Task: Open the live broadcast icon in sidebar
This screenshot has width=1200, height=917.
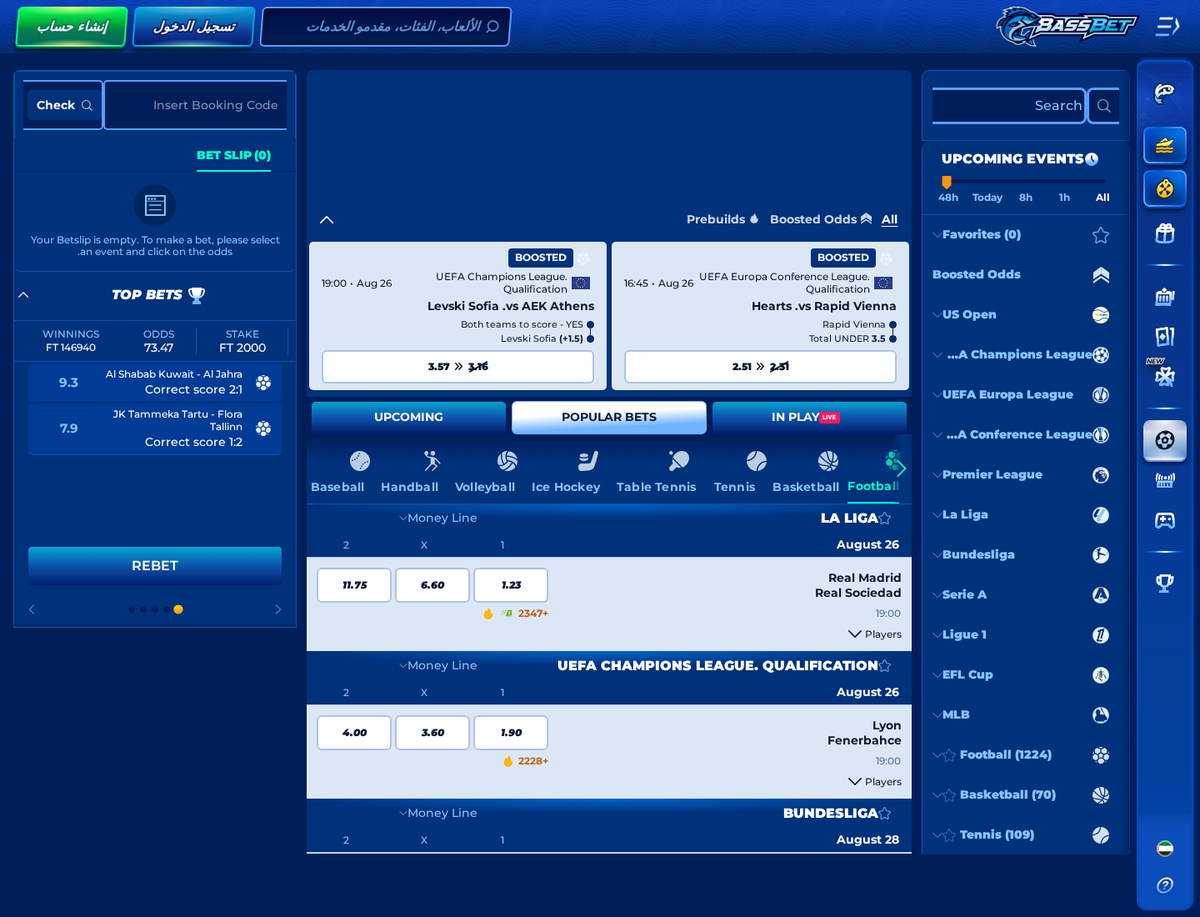Action: 1164,480
